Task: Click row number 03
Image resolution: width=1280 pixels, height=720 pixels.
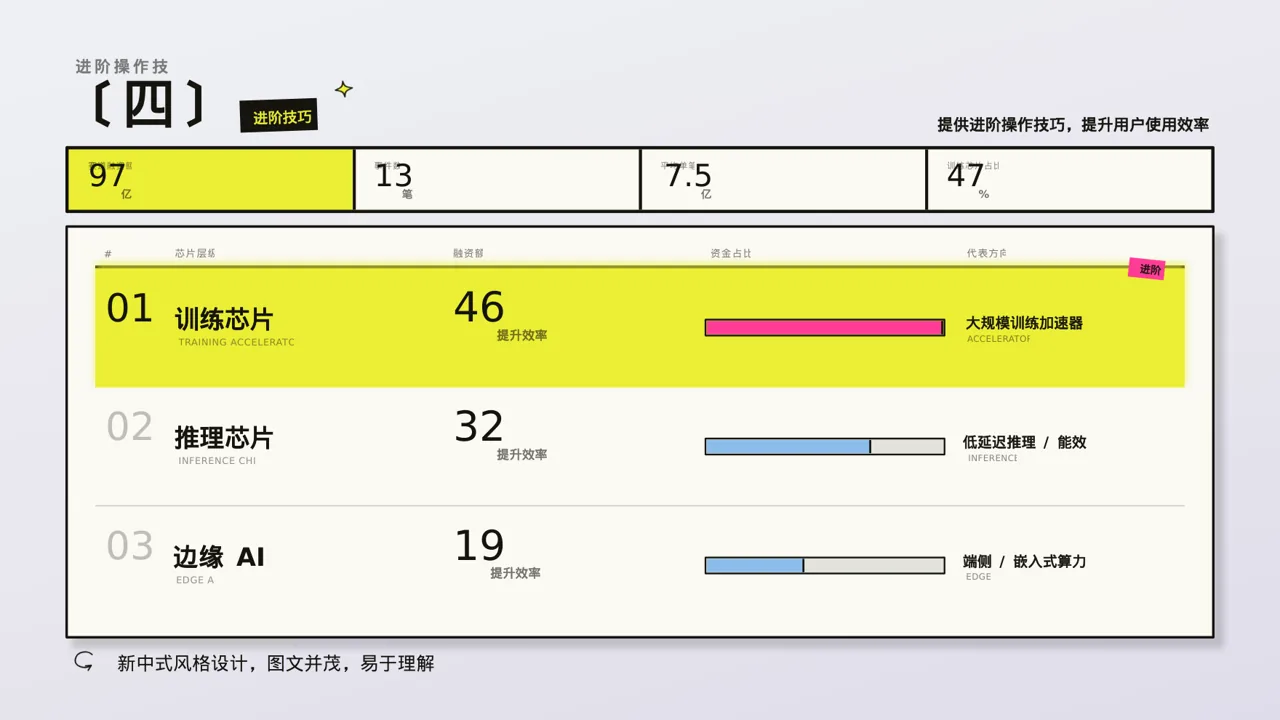Action: coord(130,546)
